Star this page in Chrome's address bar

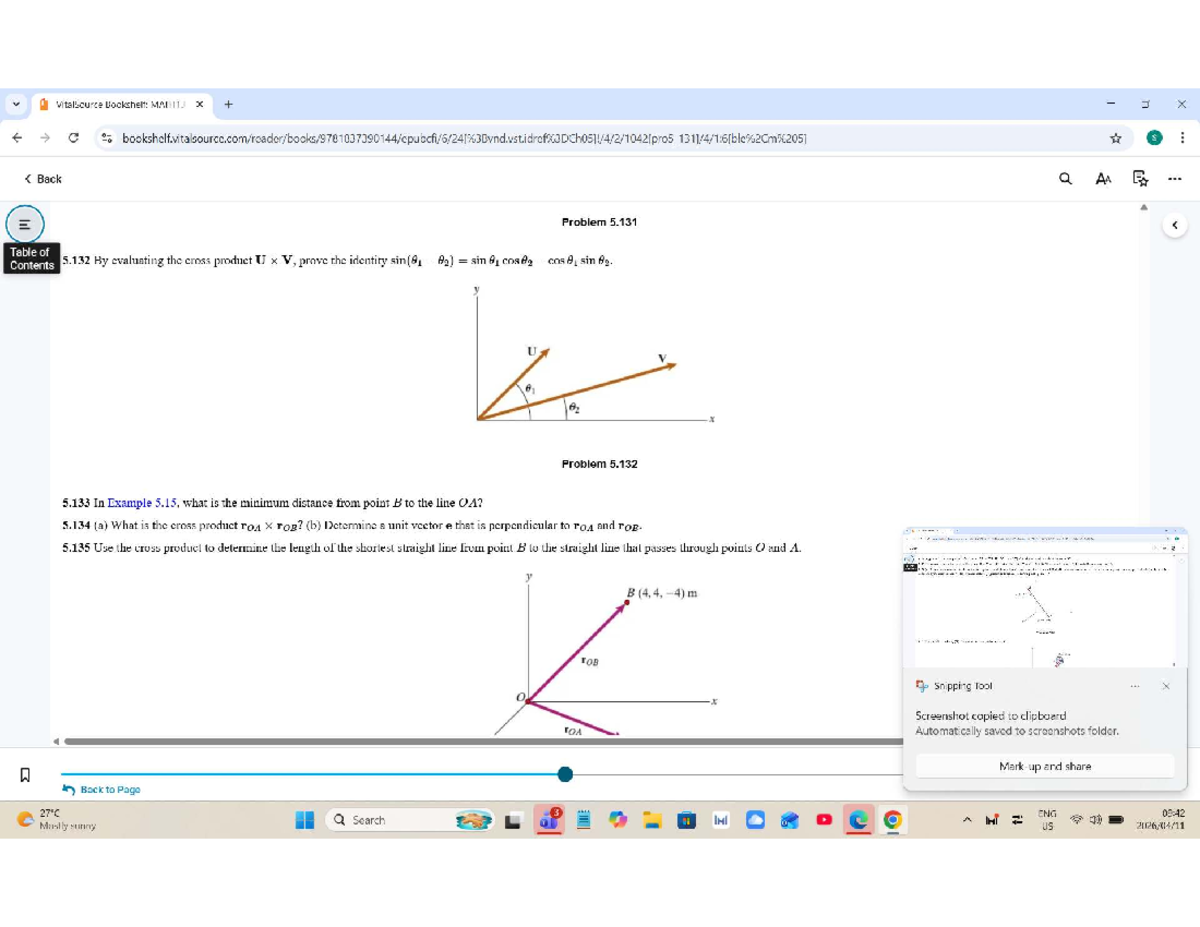1115,139
